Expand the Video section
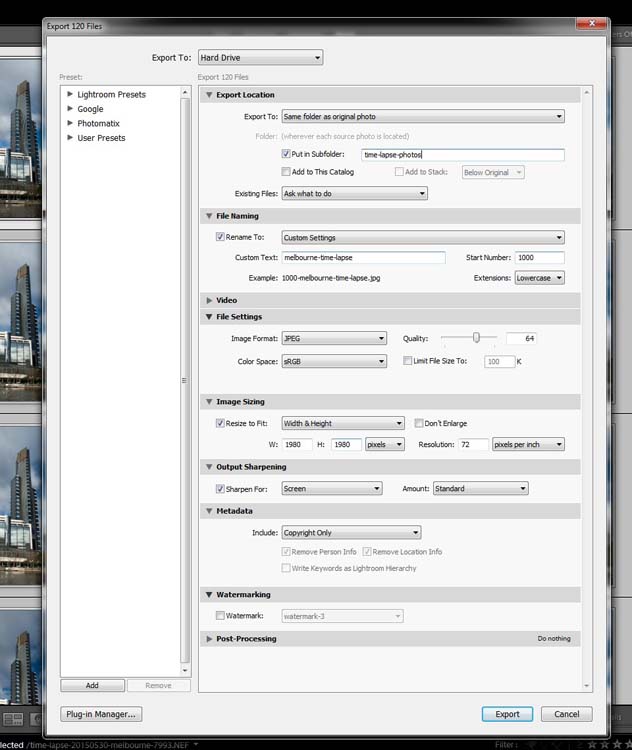The width and height of the screenshot is (632, 750). 209,300
